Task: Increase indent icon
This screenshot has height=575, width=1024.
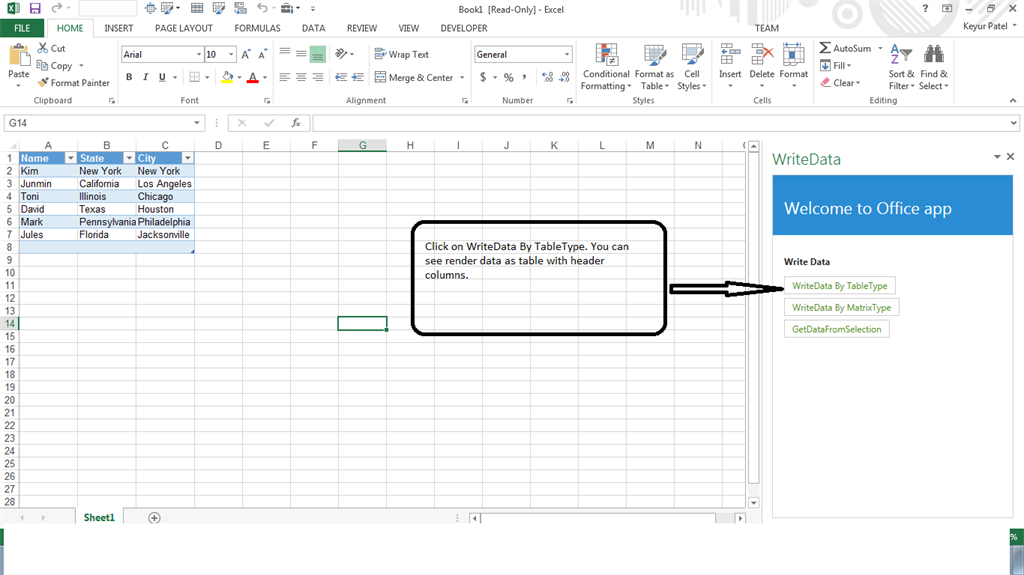Action: (x=357, y=77)
